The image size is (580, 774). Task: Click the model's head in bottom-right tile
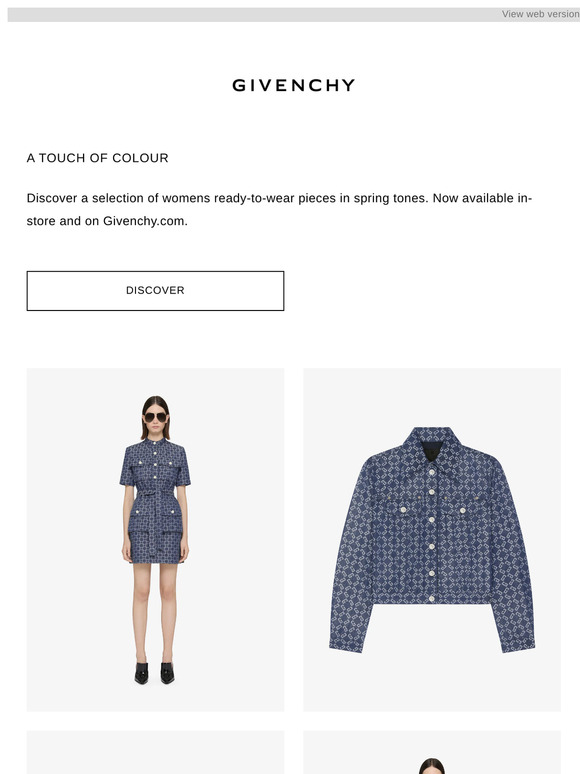coord(432,766)
